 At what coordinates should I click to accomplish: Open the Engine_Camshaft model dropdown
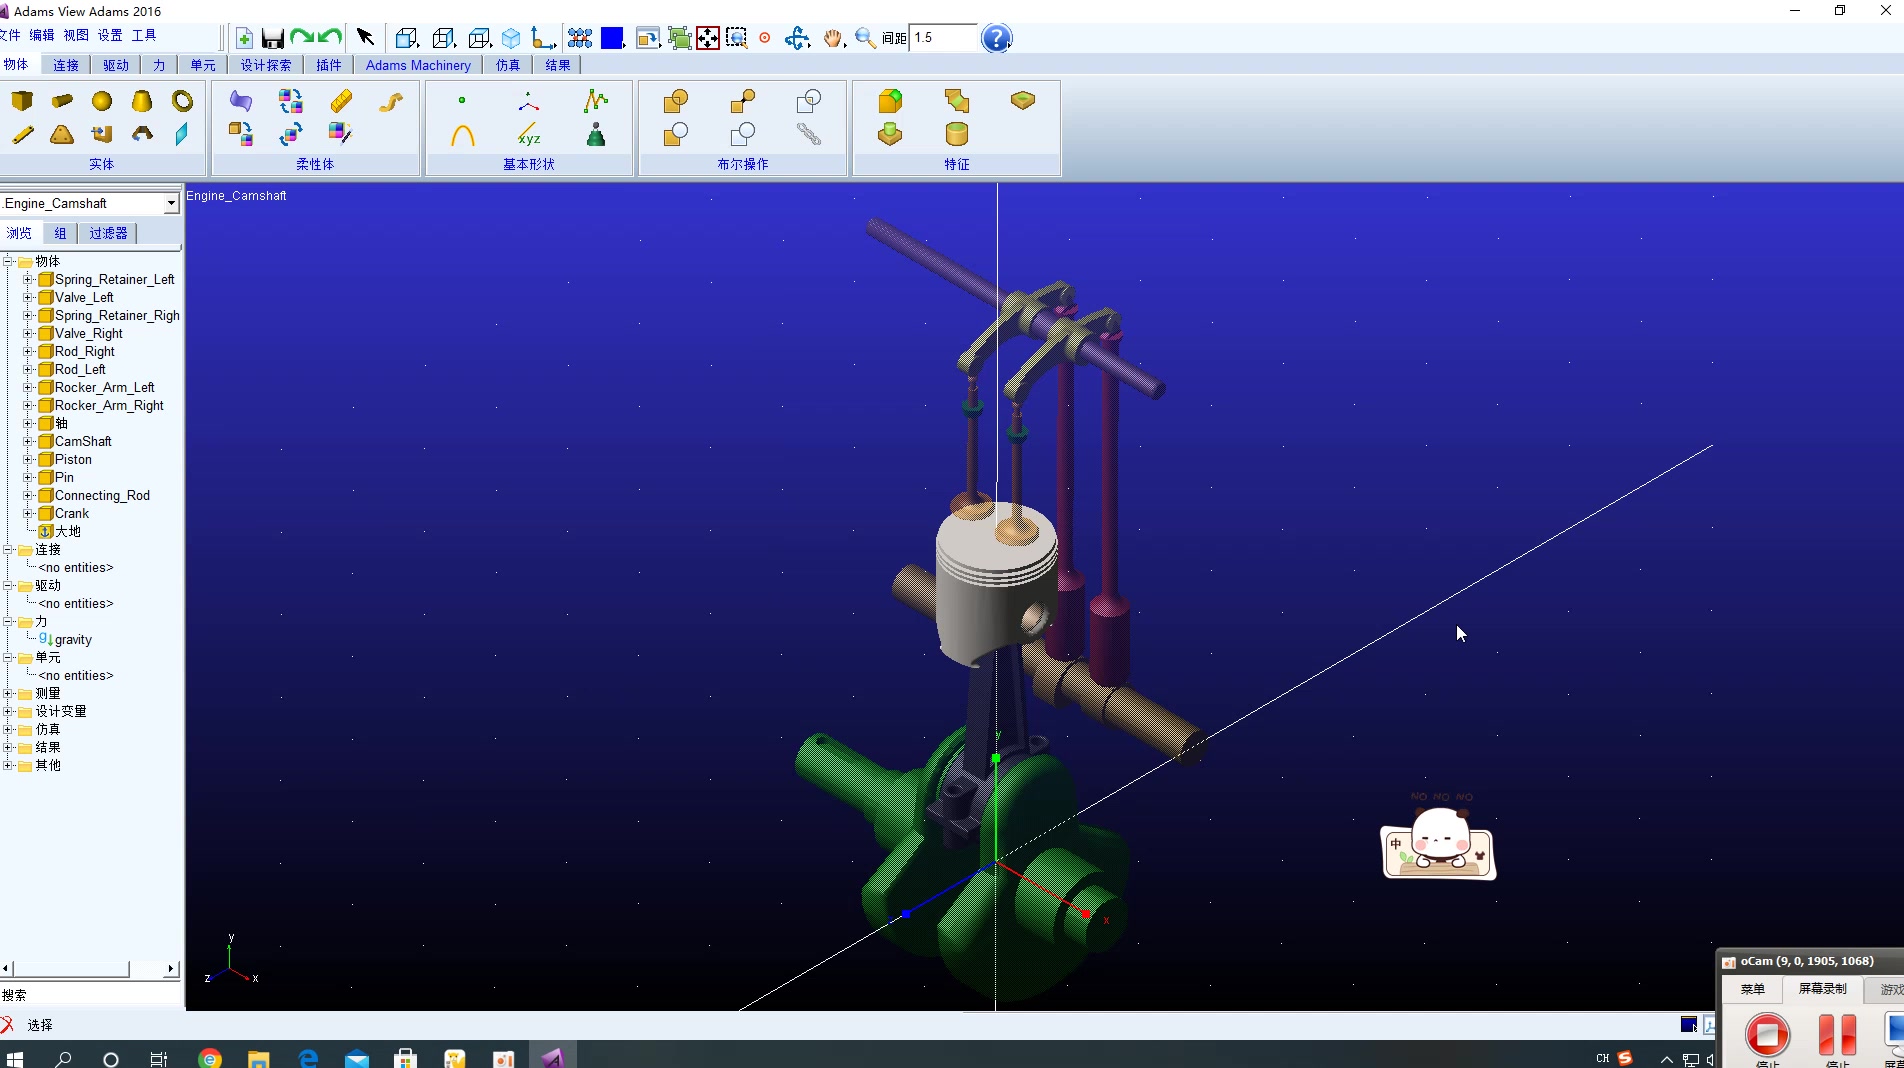pos(171,203)
